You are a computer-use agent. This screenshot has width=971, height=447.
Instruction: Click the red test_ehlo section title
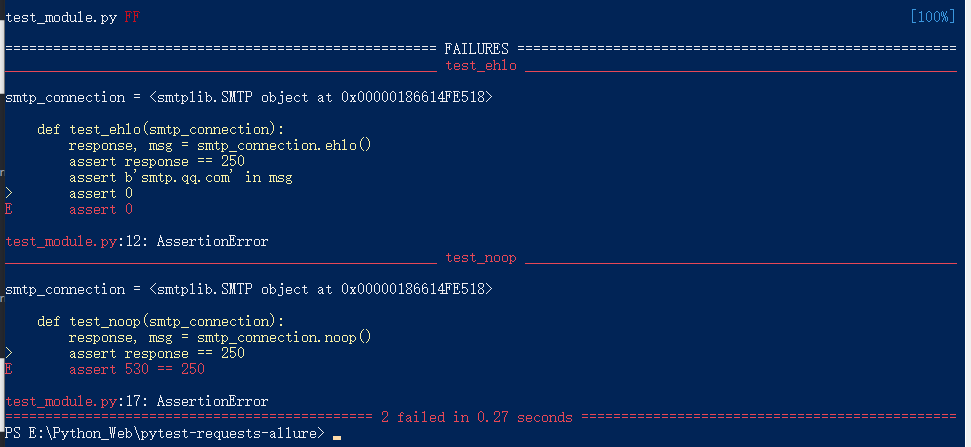click(481, 65)
